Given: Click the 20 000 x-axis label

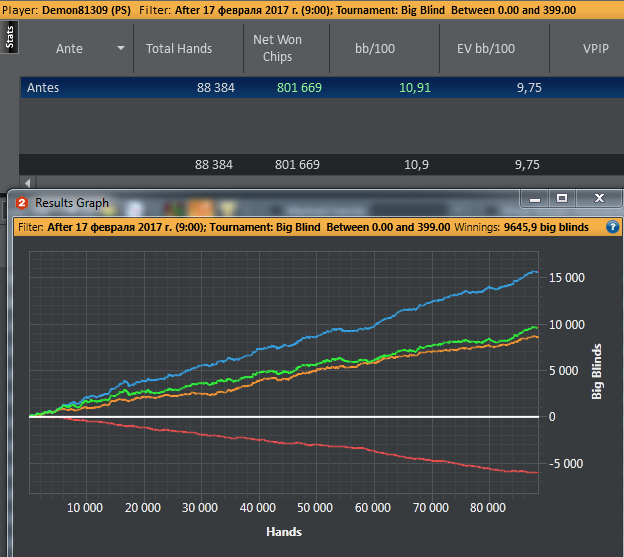Looking at the screenshot, I should coord(143,508).
